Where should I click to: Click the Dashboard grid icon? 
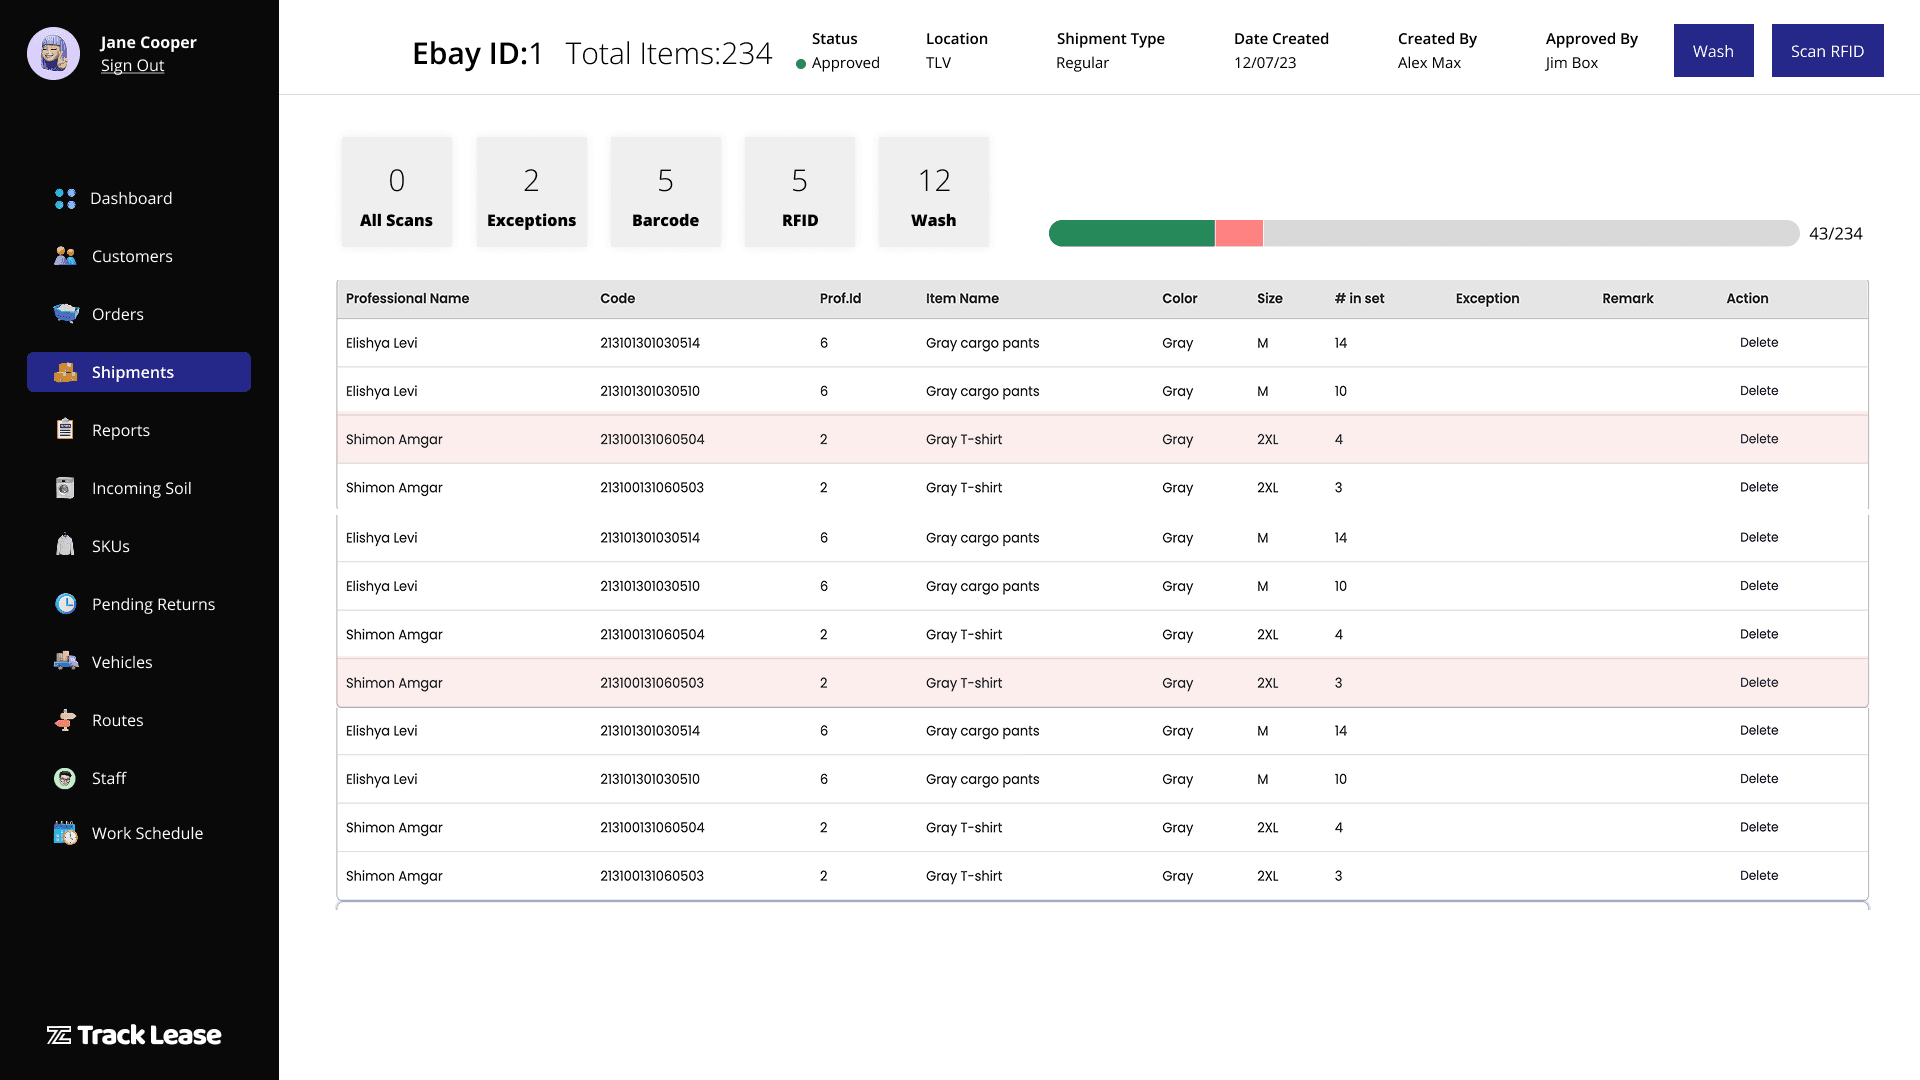[x=65, y=199]
